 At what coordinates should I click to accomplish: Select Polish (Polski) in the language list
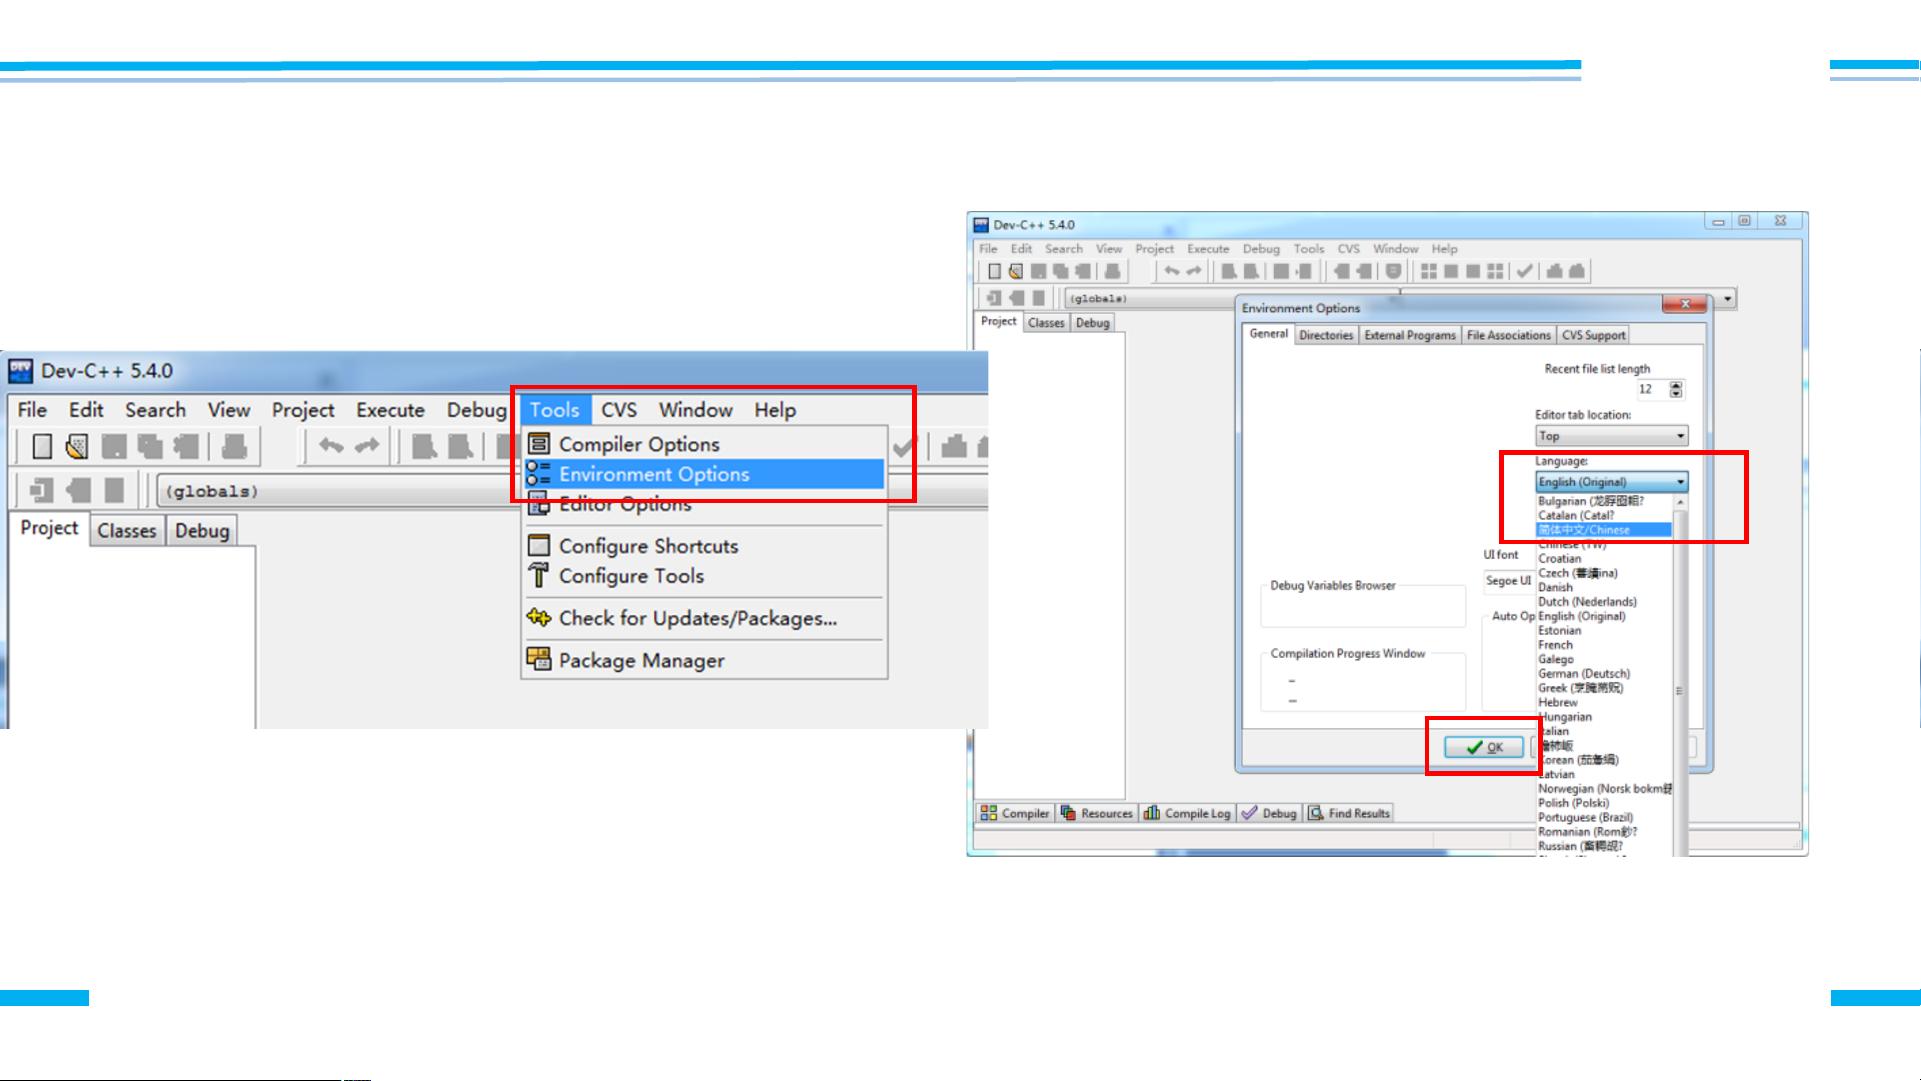pyautogui.click(x=1604, y=803)
